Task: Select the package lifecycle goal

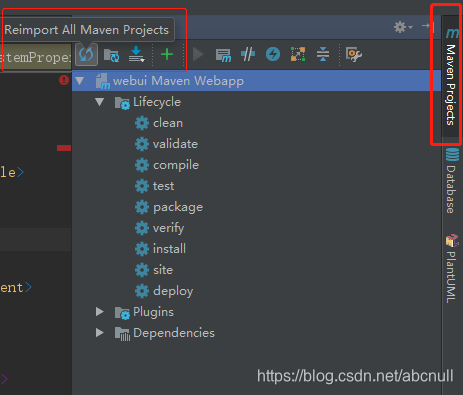Action: pyautogui.click(x=169, y=207)
